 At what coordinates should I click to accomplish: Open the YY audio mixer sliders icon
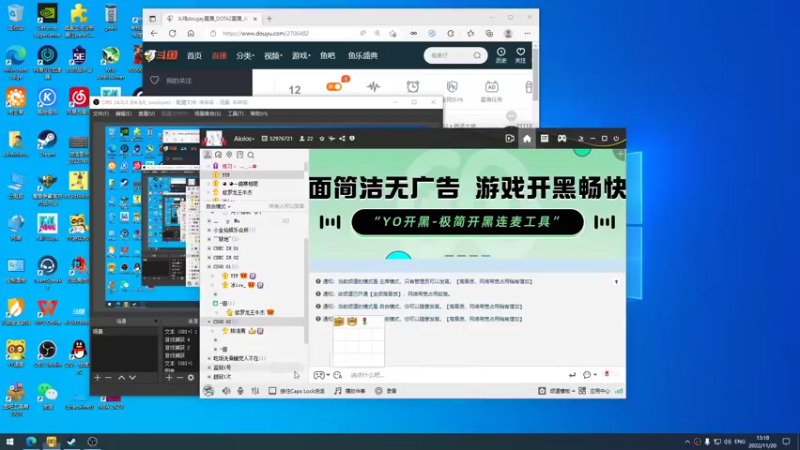[x=255, y=391]
